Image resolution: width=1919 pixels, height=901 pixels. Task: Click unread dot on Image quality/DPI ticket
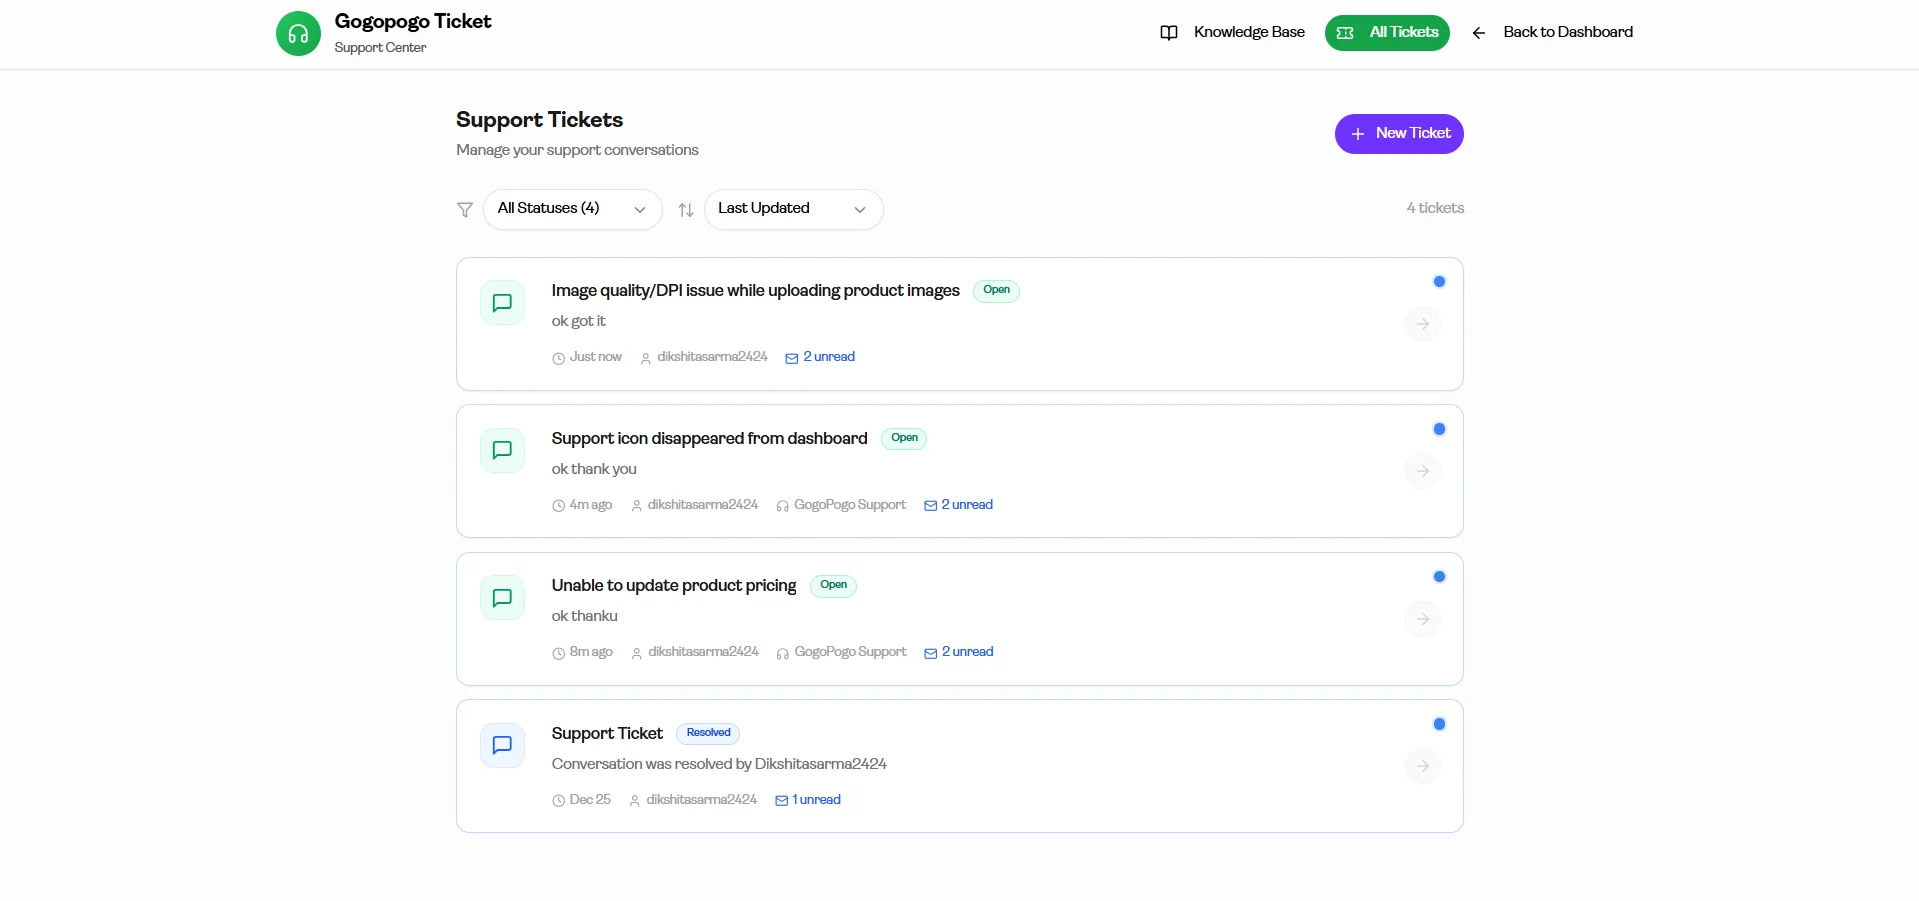click(1439, 282)
